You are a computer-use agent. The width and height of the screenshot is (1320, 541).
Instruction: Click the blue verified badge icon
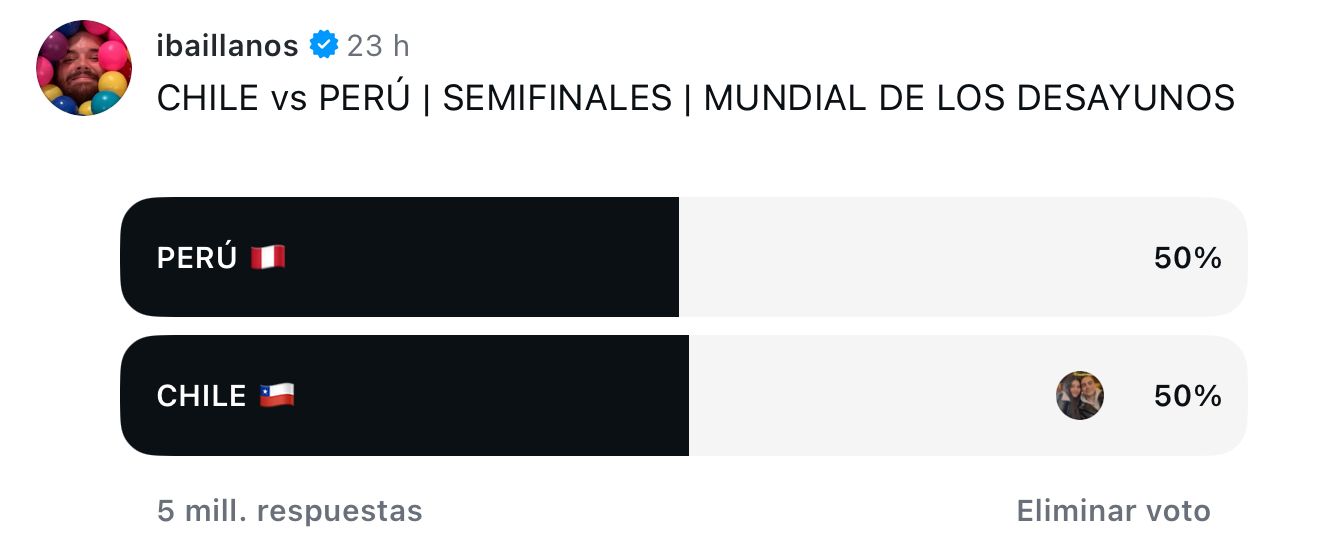[x=323, y=45]
